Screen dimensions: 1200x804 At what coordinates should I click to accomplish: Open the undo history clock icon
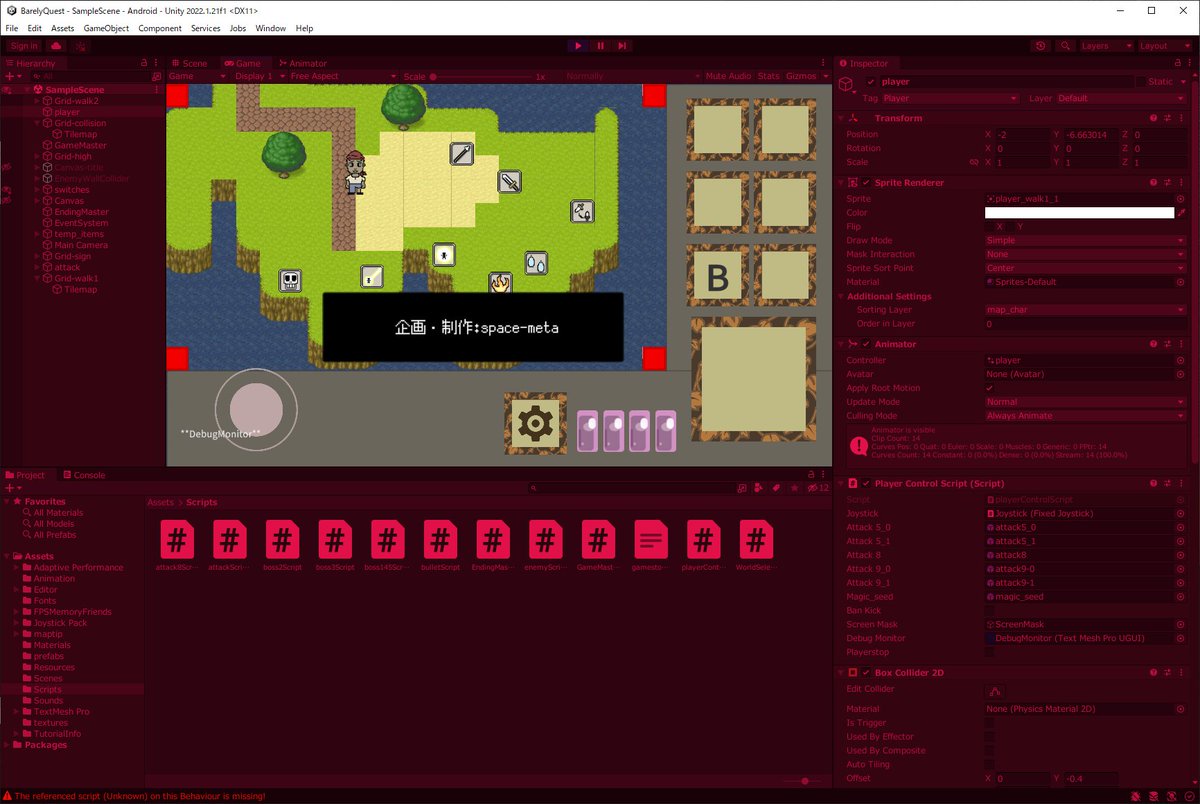tap(1041, 46)
